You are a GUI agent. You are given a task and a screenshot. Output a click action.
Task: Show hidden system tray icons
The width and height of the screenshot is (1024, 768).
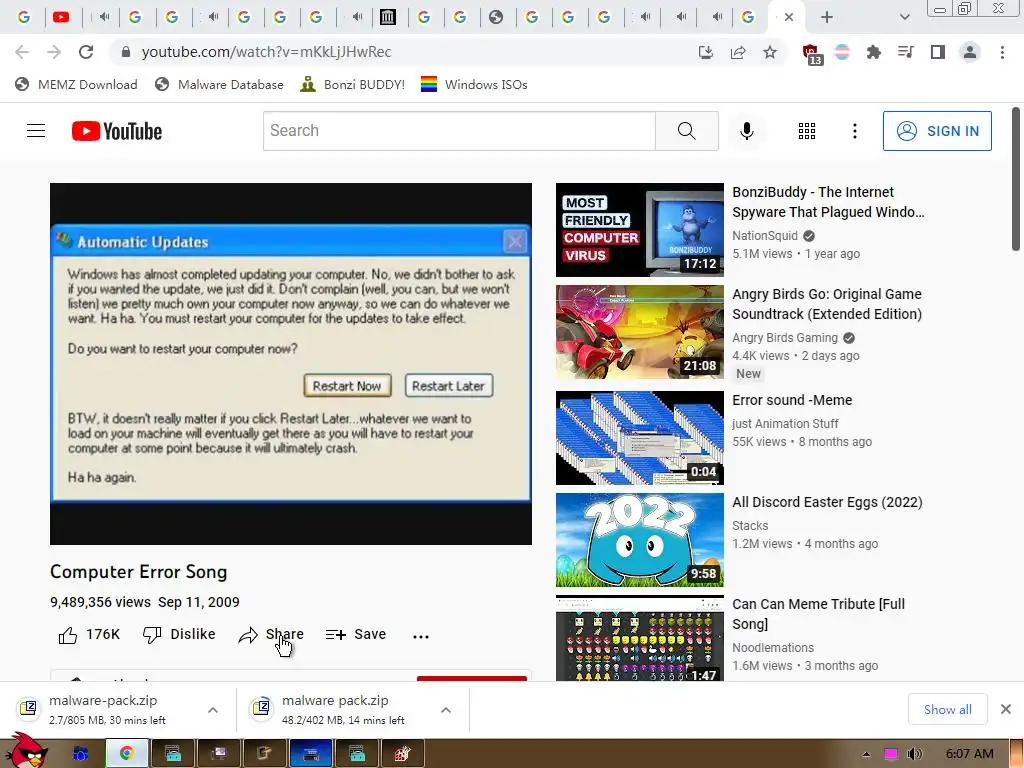[866, 754]
